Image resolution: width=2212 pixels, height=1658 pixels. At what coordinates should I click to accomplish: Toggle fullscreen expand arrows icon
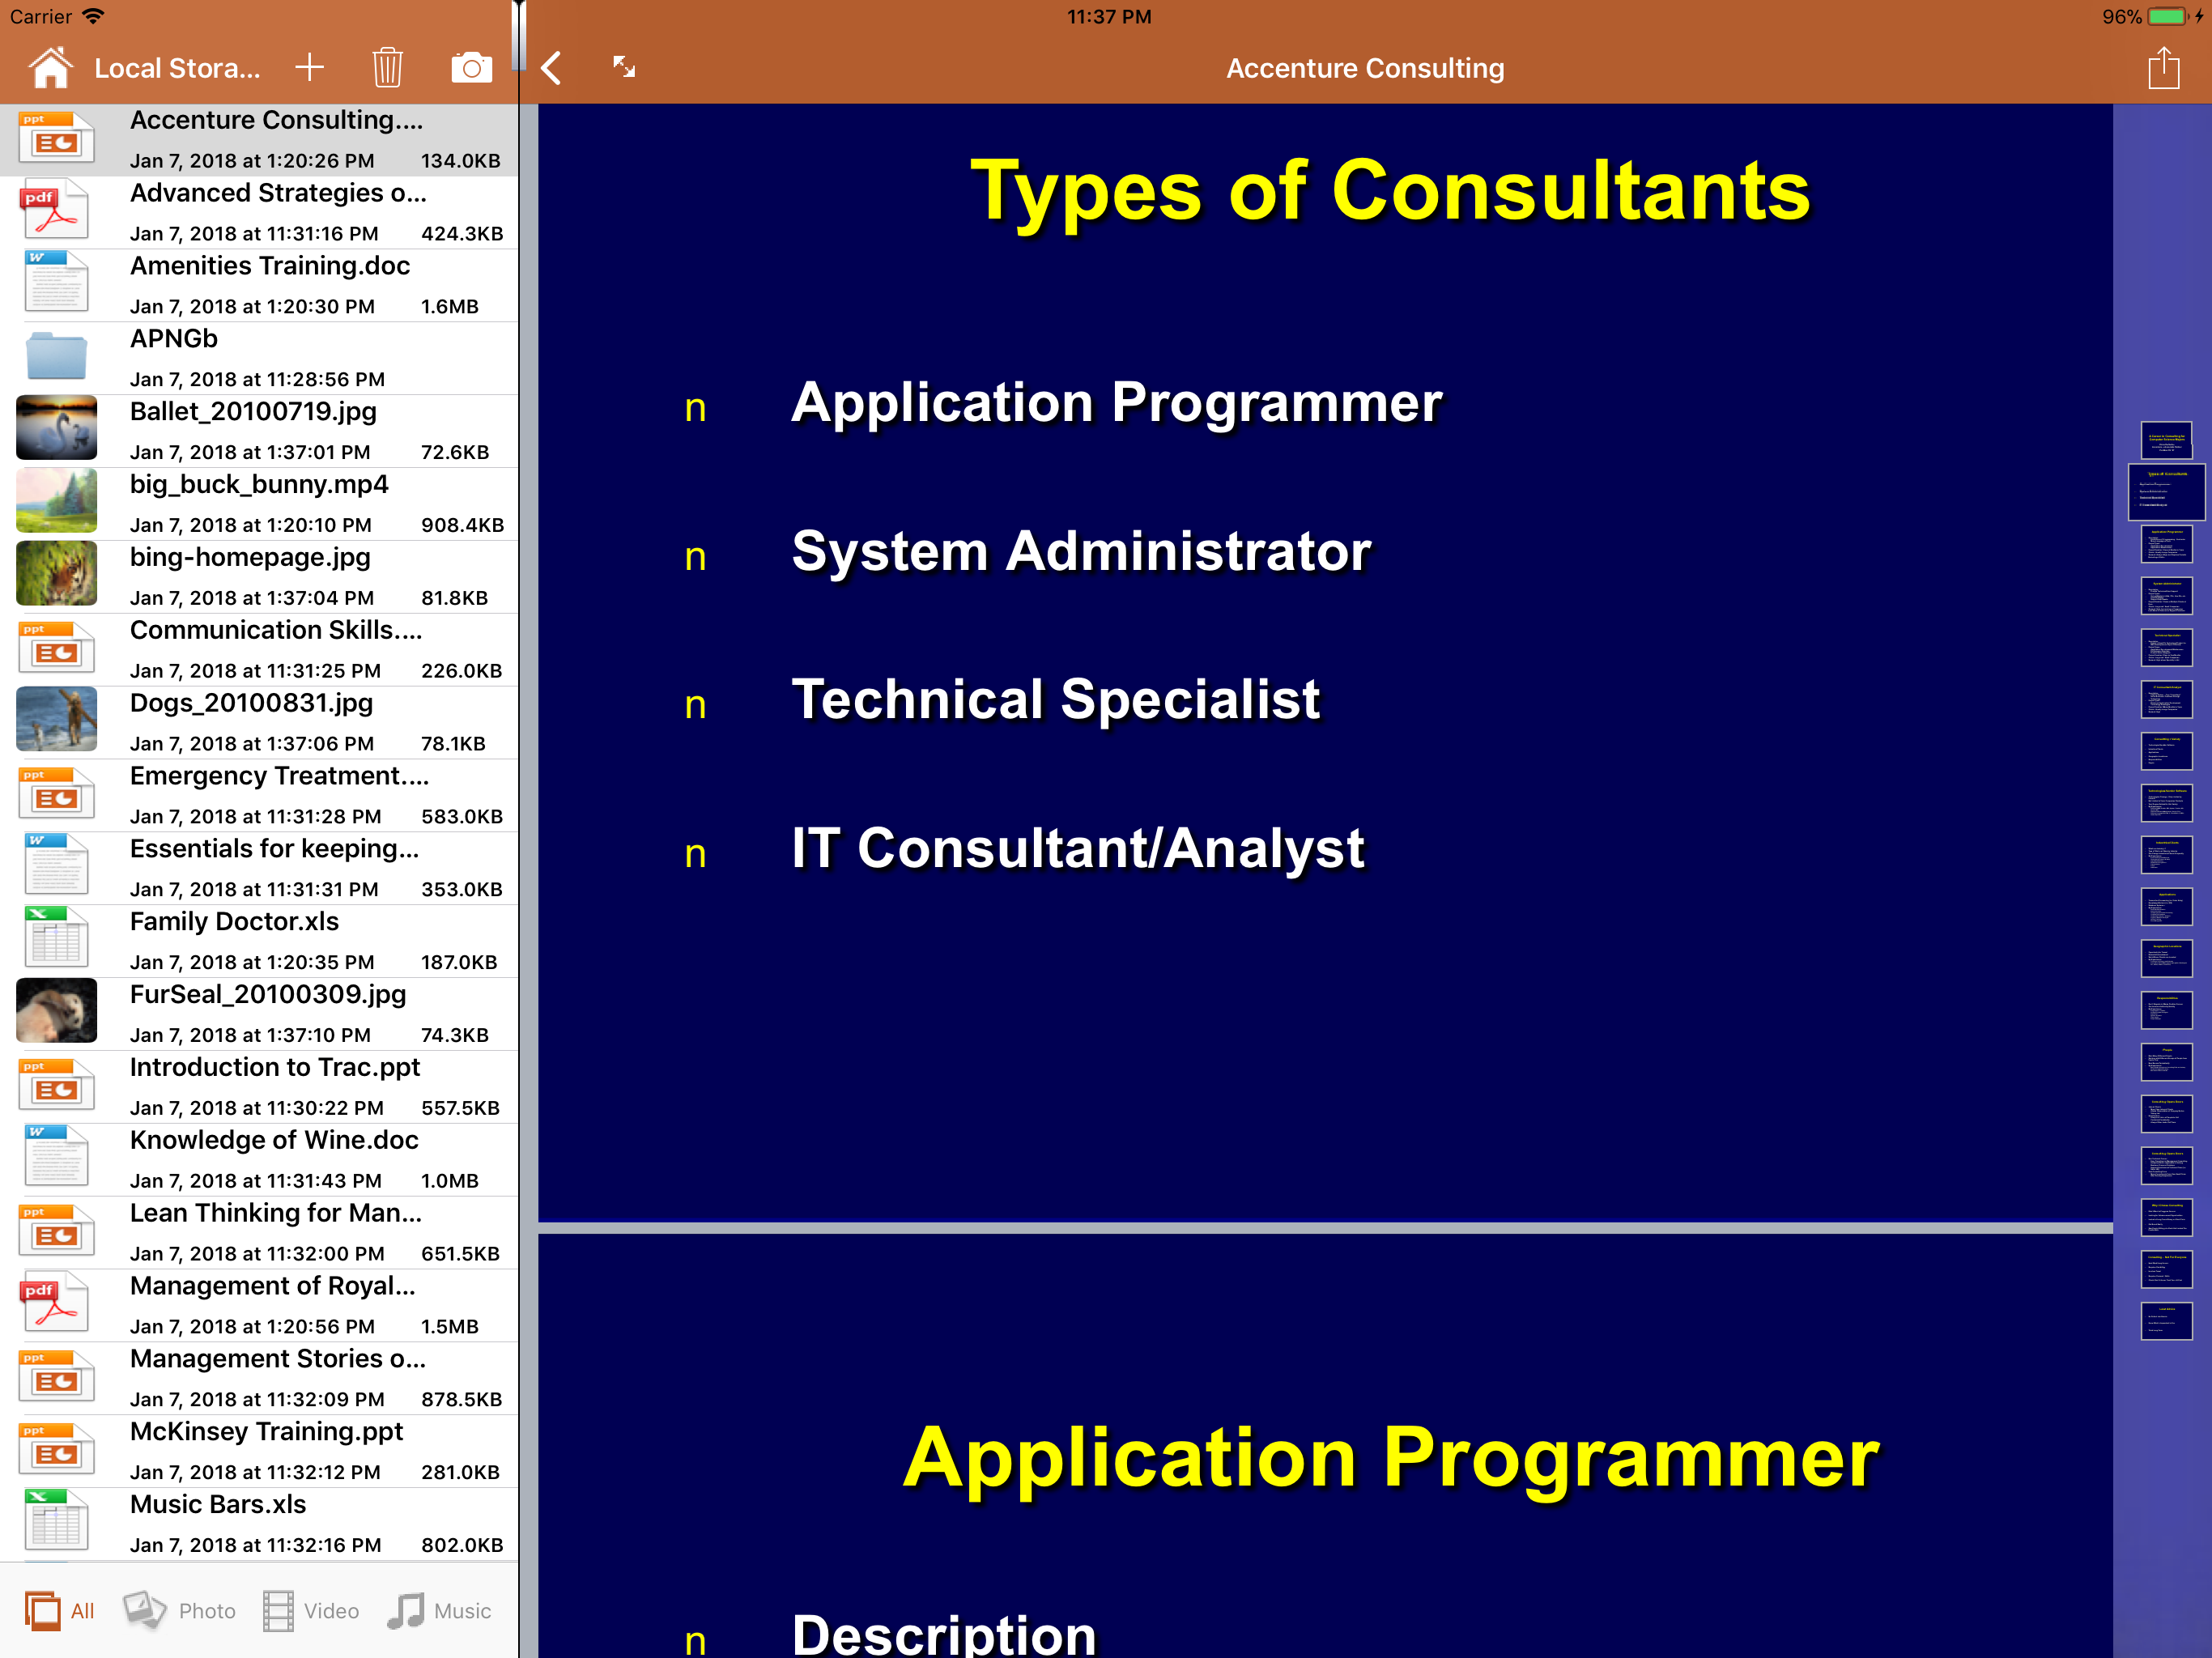coord(624,67)
